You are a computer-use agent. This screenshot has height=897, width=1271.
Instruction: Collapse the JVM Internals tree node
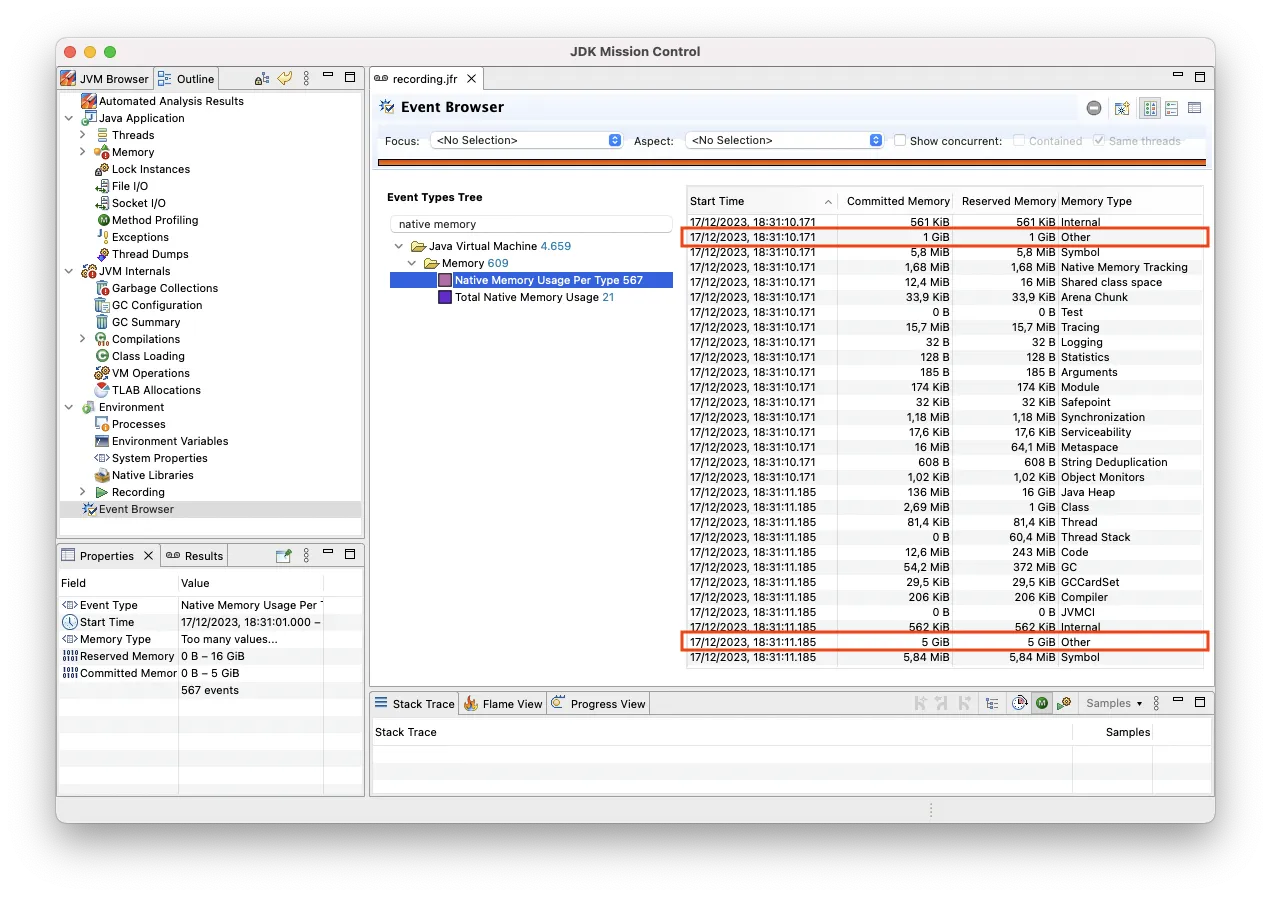click(69, 271)
